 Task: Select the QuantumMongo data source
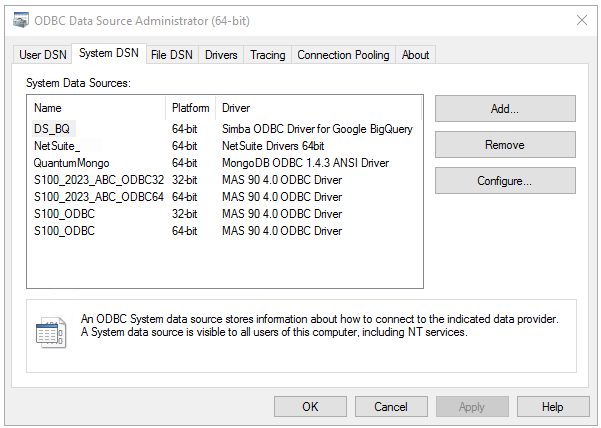tap(70, 163)
